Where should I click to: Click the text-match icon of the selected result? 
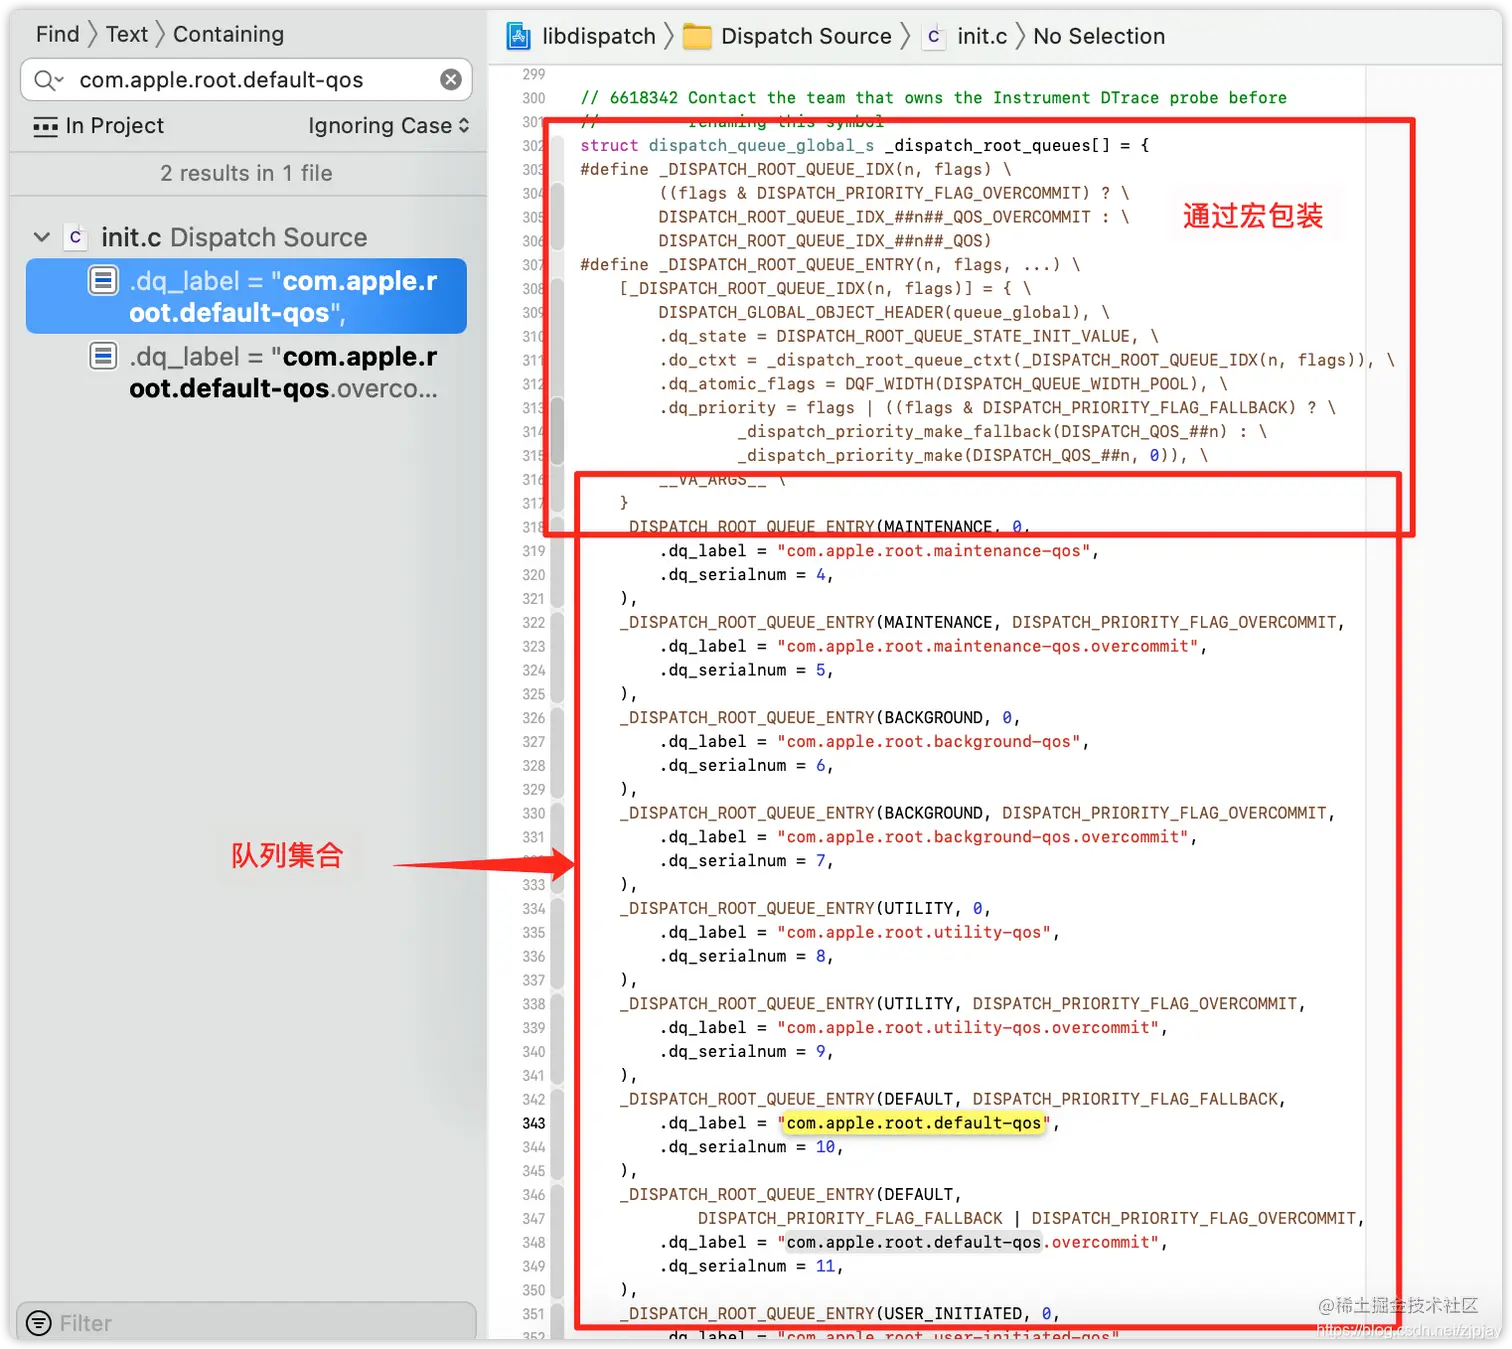pyautogui.click(x=104, y=280)
